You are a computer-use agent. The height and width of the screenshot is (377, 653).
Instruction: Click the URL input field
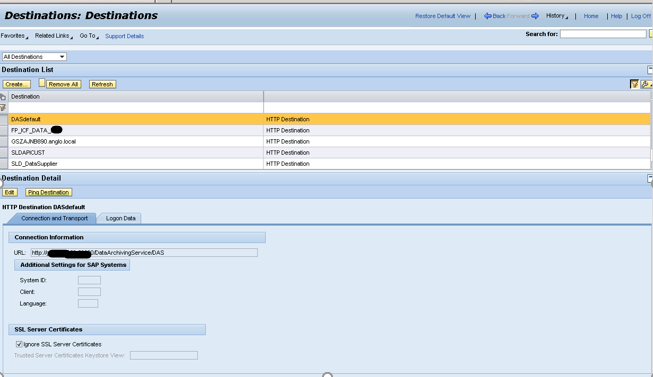(x=144, y=252)
